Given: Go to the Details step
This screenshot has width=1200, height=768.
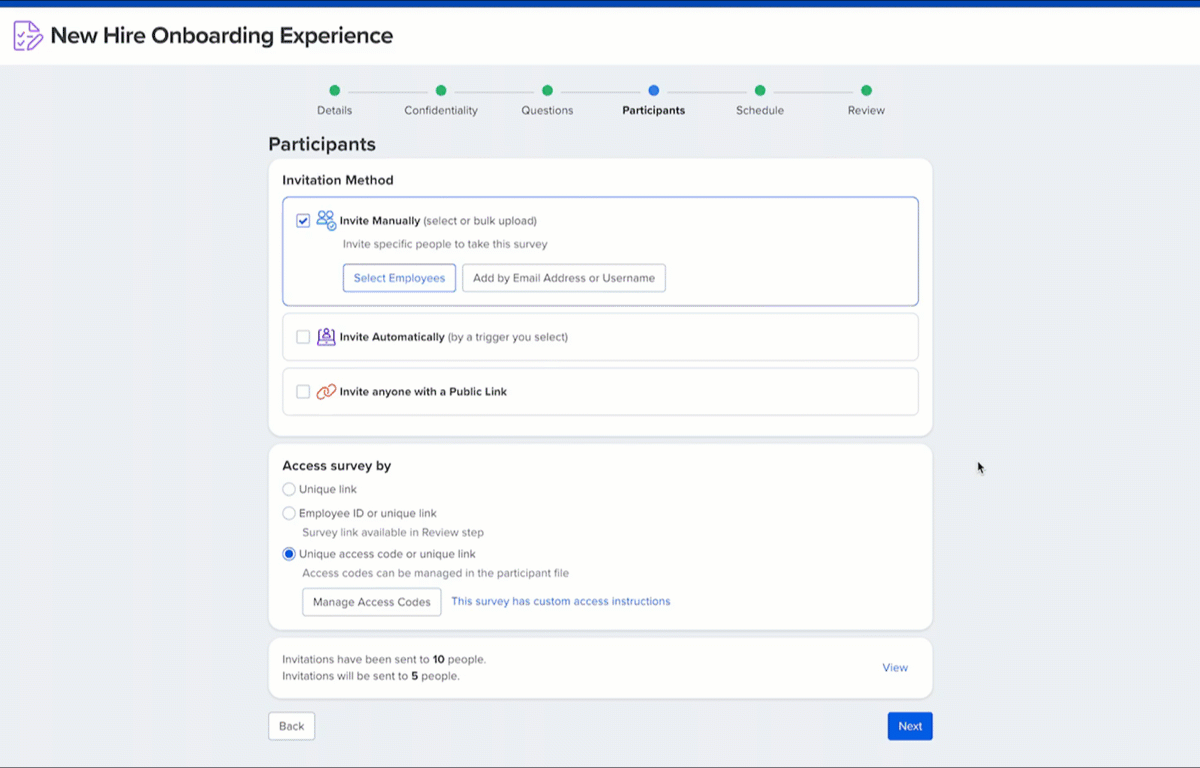Looking at the screenshot, I should coord(334,91).
